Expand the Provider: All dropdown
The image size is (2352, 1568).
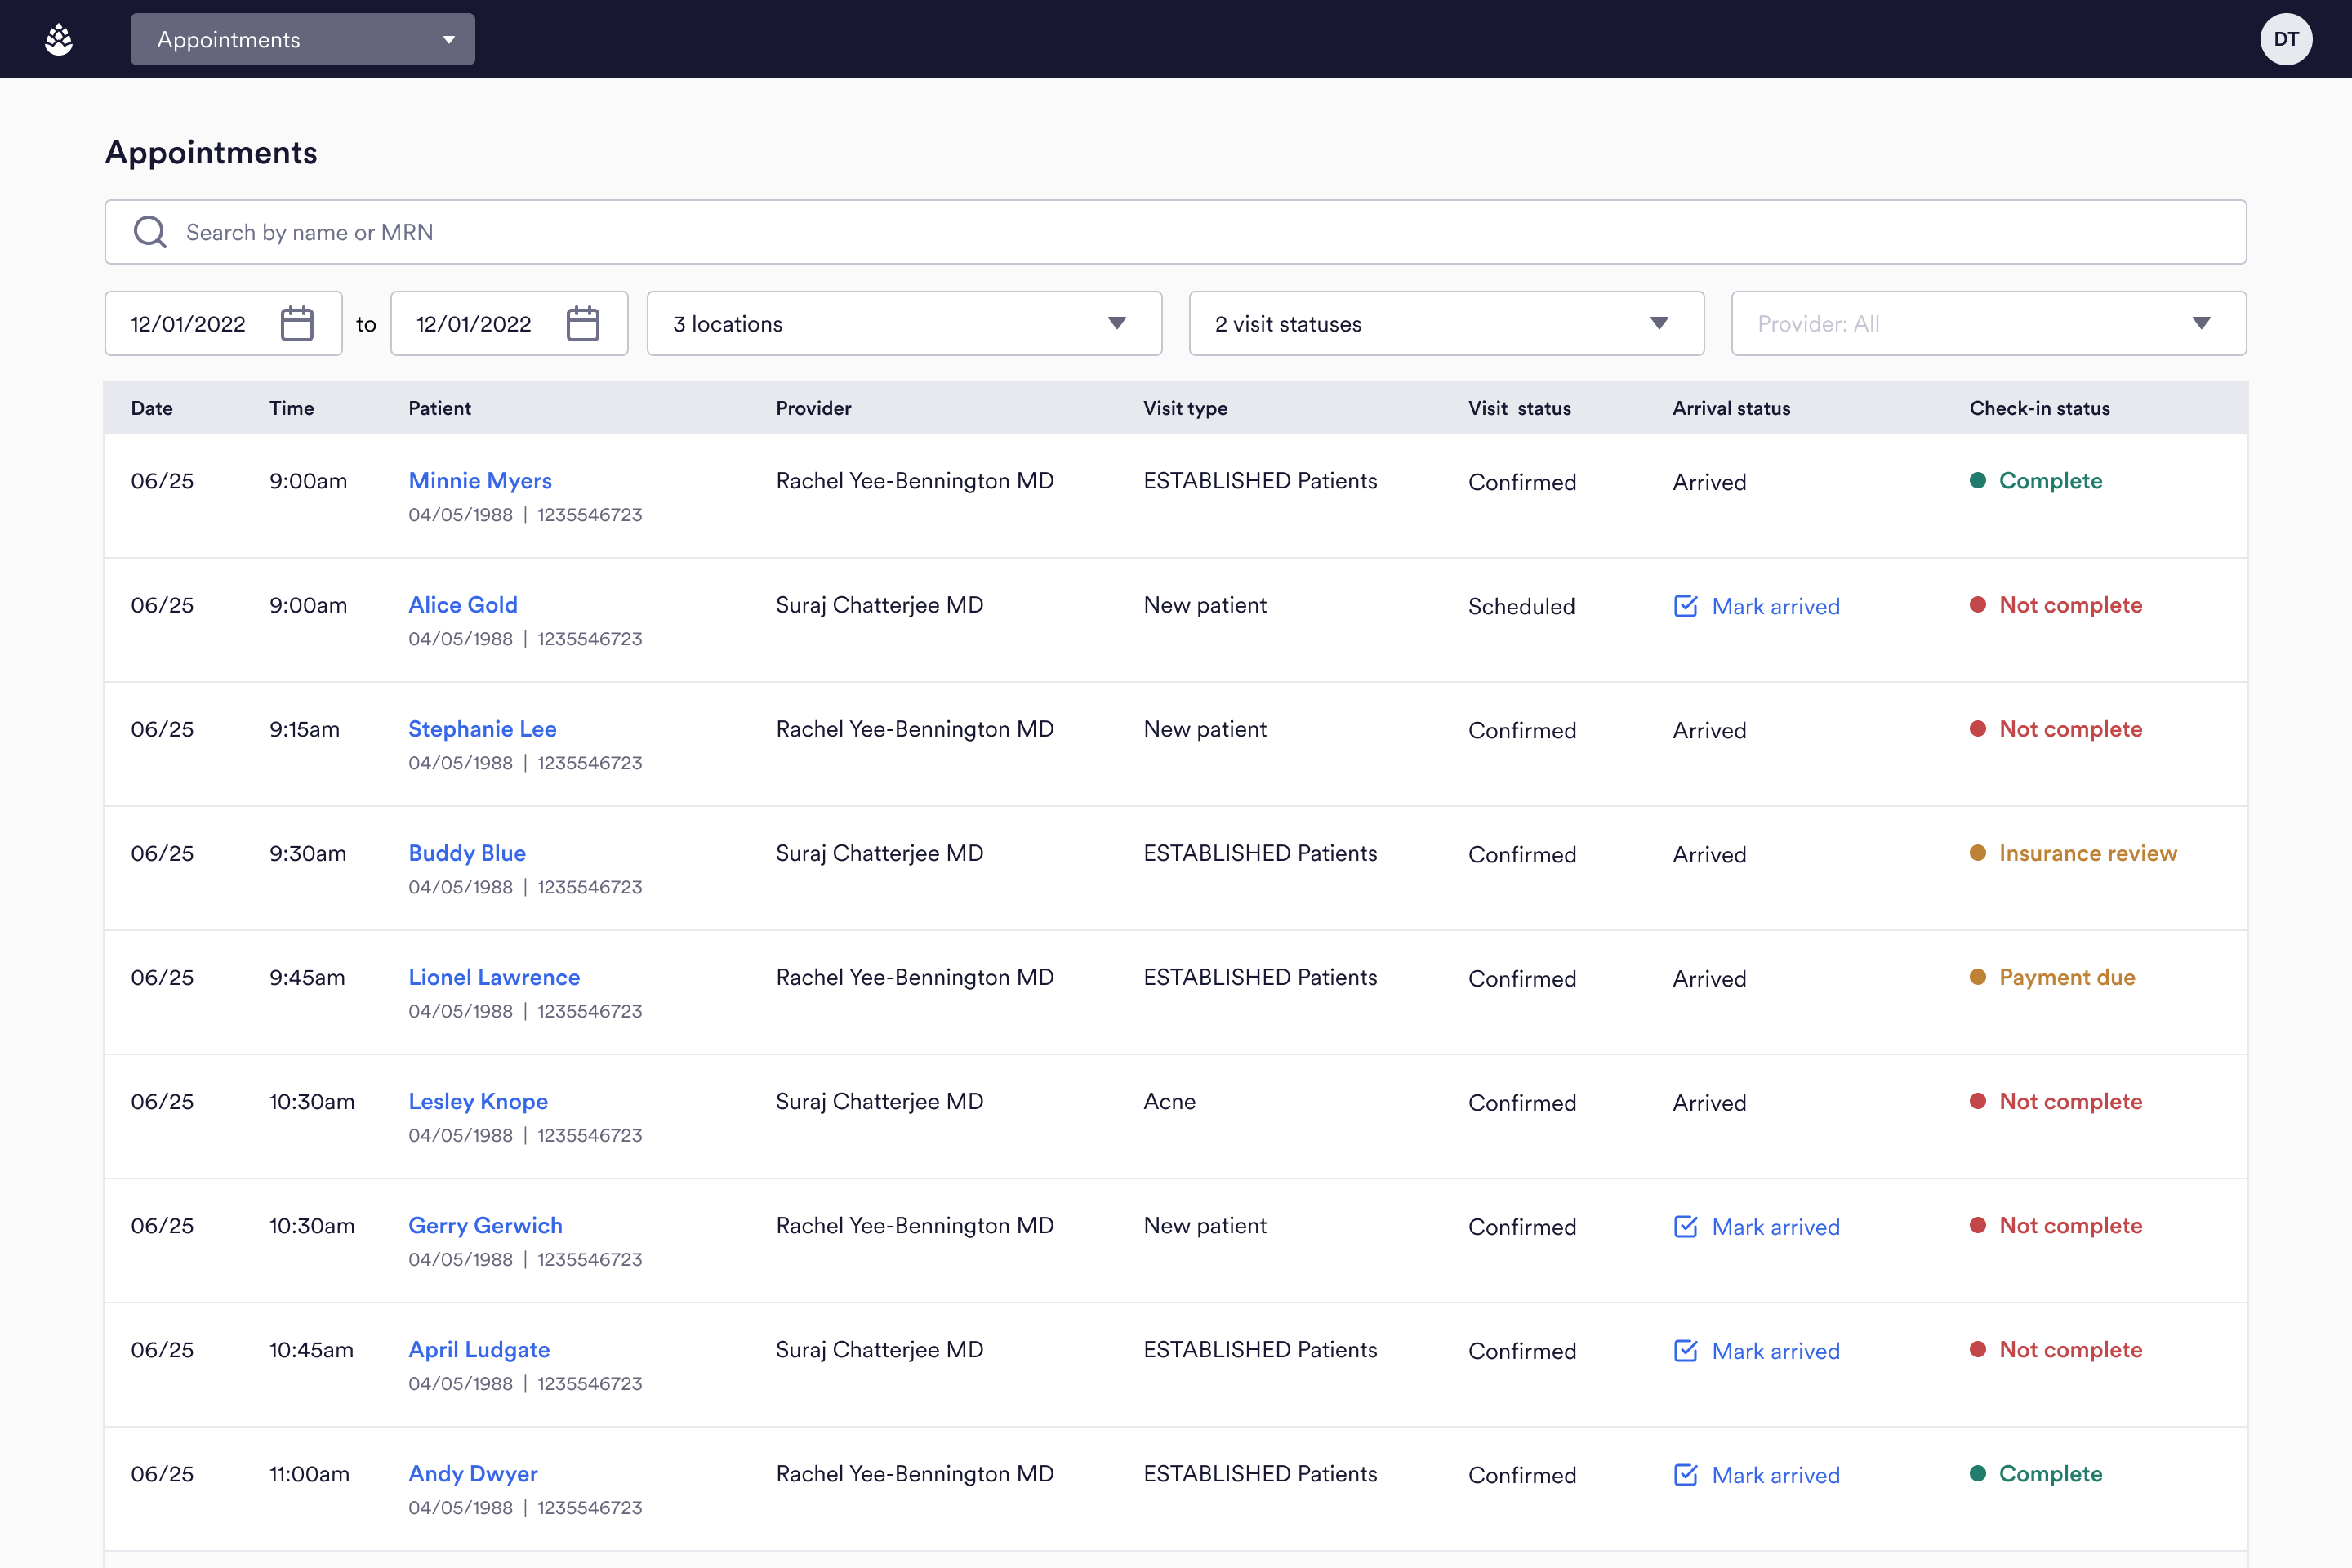[x=1987, y=324]
